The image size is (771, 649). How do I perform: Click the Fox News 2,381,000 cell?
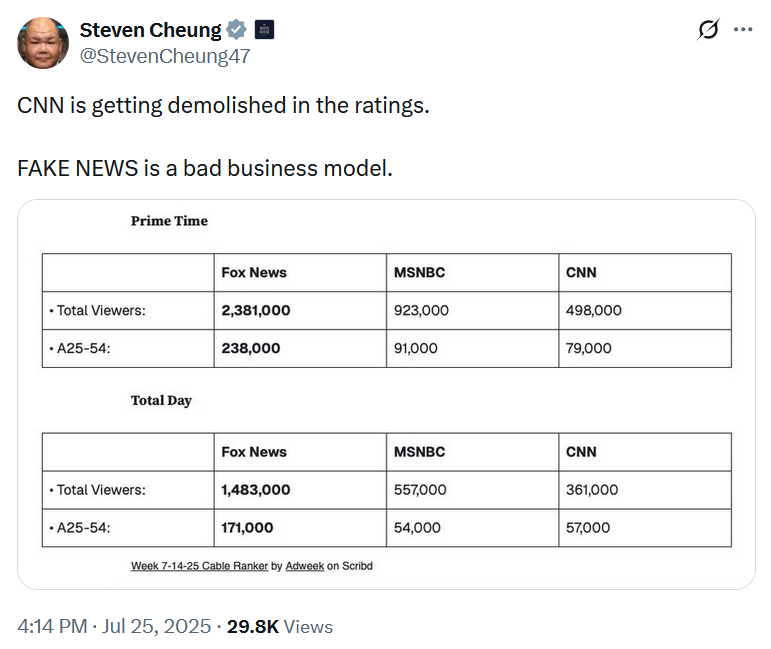(x=300, y=310)
